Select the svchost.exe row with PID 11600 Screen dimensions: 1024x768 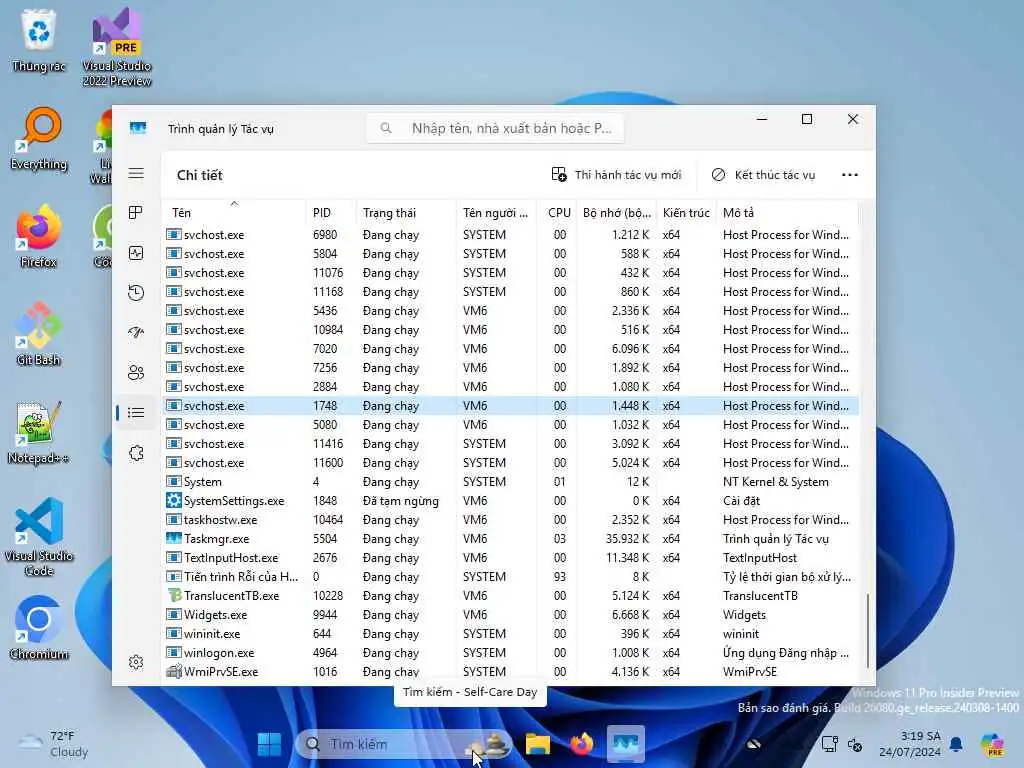(x=510, y=462)
